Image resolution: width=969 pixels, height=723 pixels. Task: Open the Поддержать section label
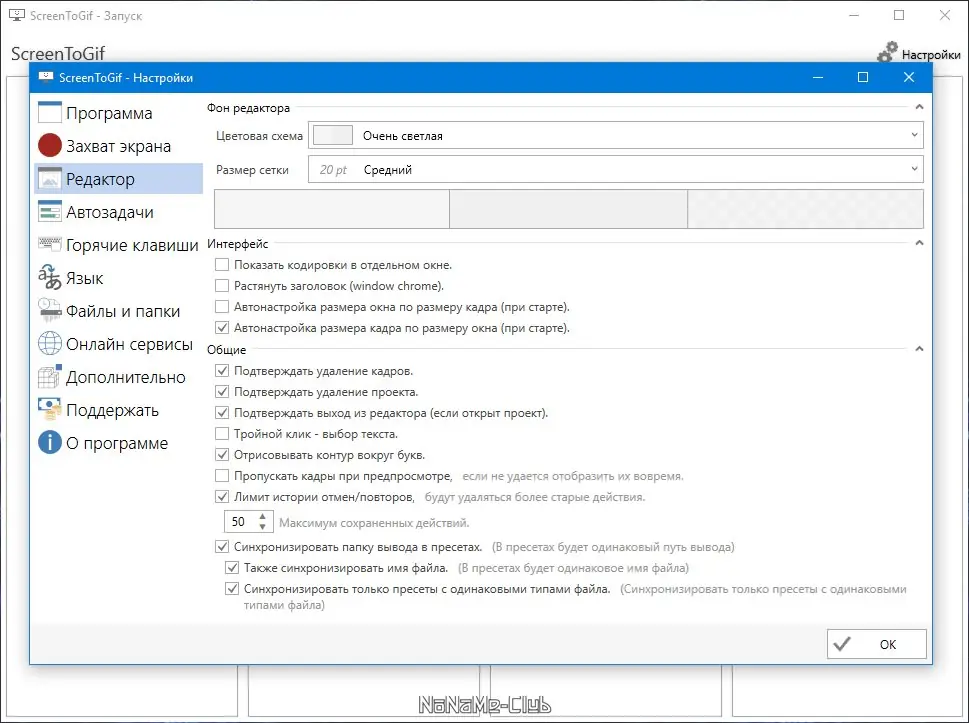pyautogui.click(x=112, y=410)
